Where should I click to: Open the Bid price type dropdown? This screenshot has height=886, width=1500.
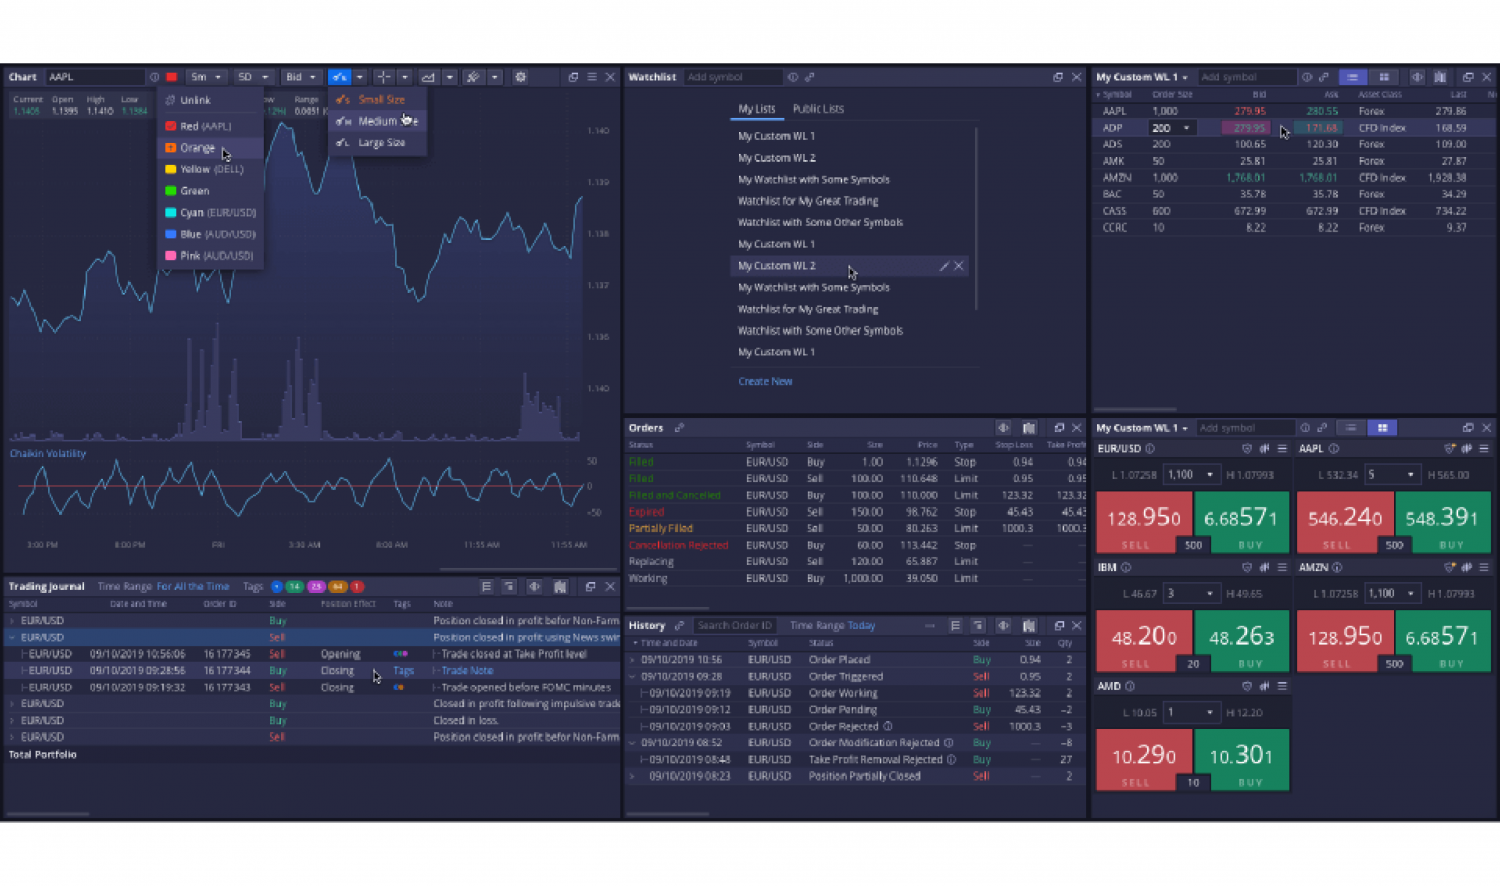pos(300,76)
